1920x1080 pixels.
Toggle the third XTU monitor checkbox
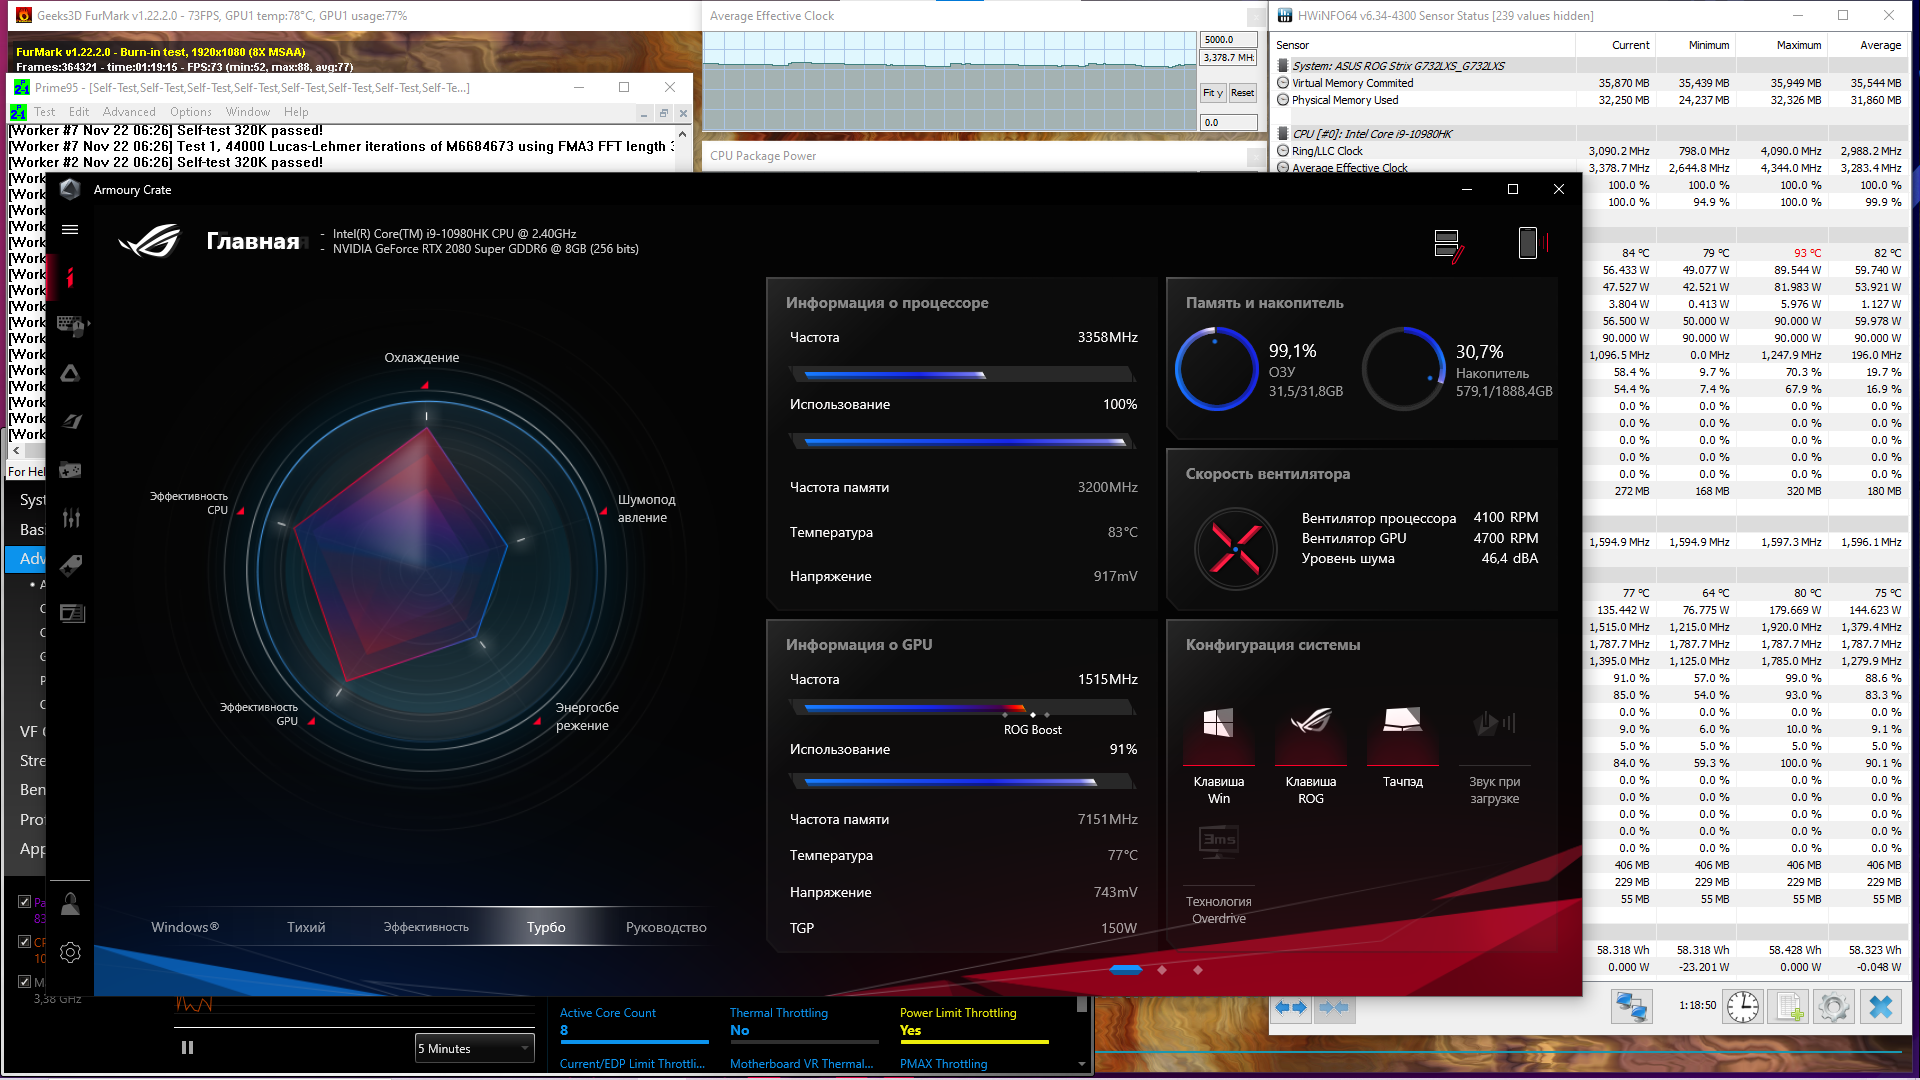[x=24, y=981]
